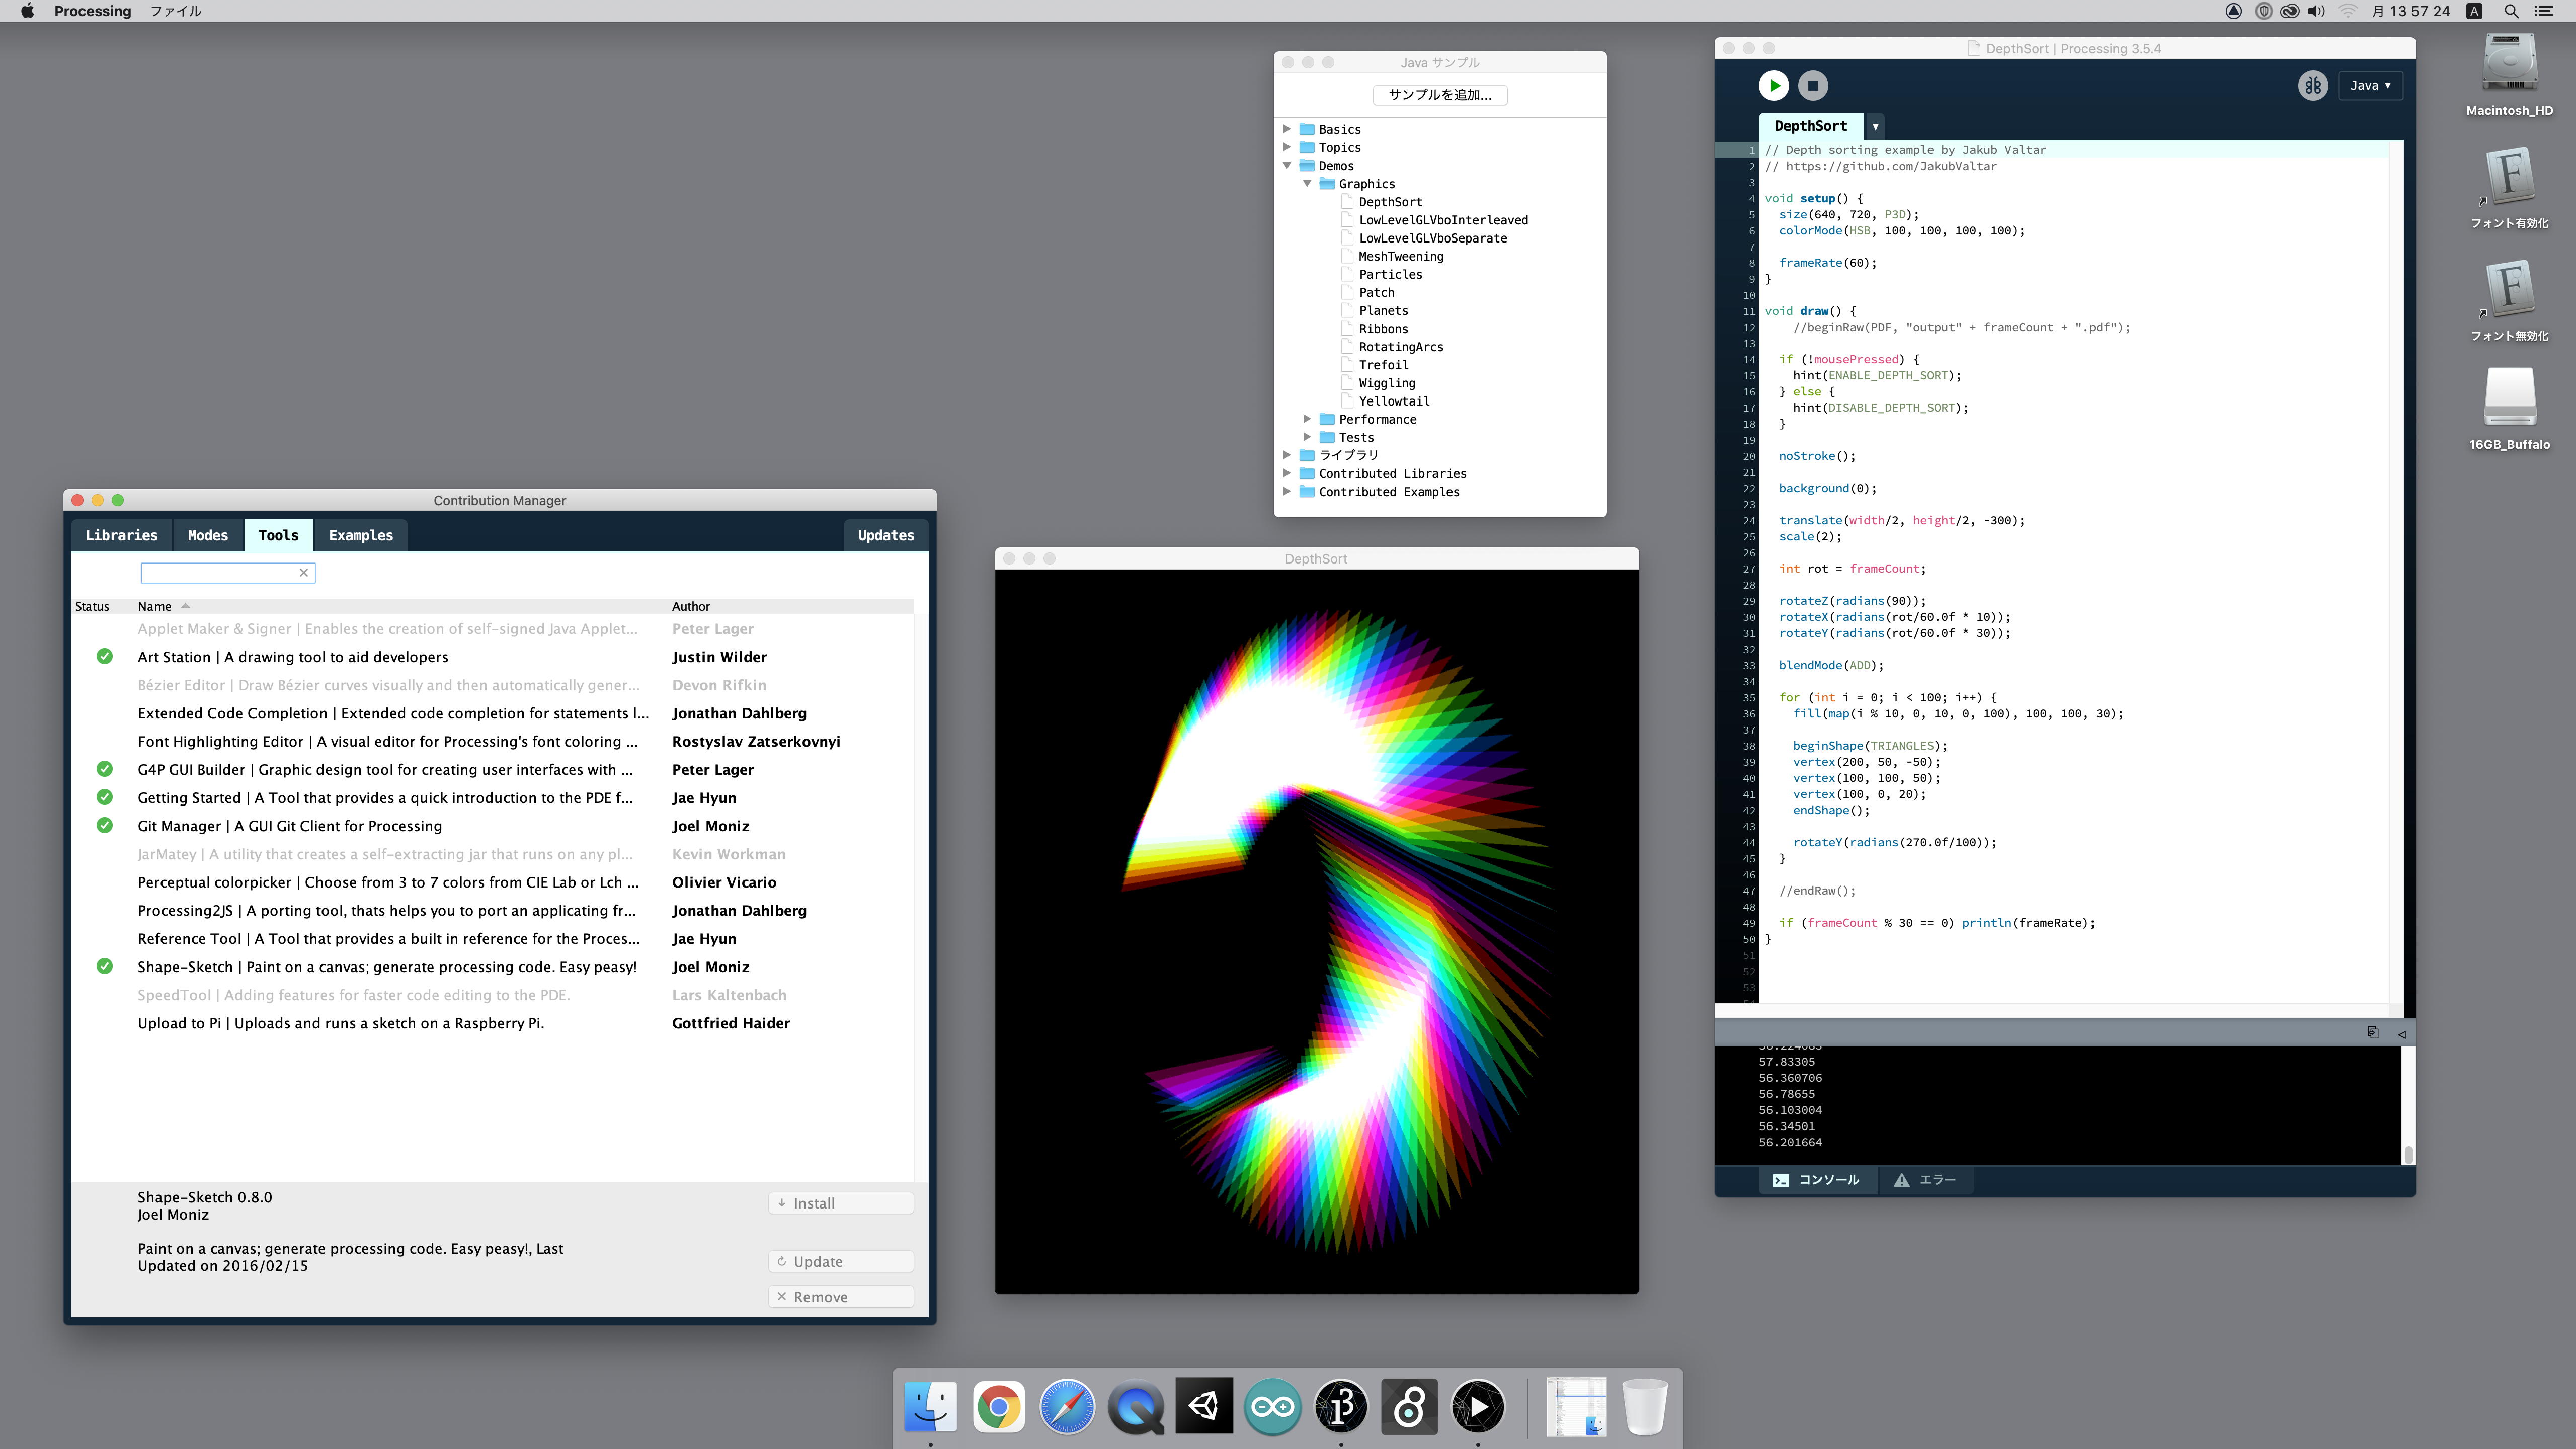This screenshot has width=2576, height=1449.
Task: Open the Java mode dropdown
Action: 2370,86
